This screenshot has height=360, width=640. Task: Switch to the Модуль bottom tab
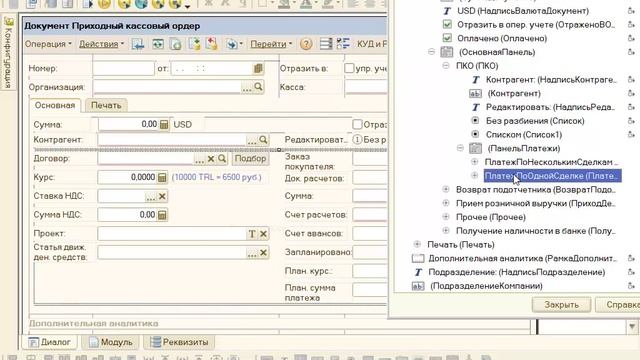pyautogui.click(x=111, y=342)
